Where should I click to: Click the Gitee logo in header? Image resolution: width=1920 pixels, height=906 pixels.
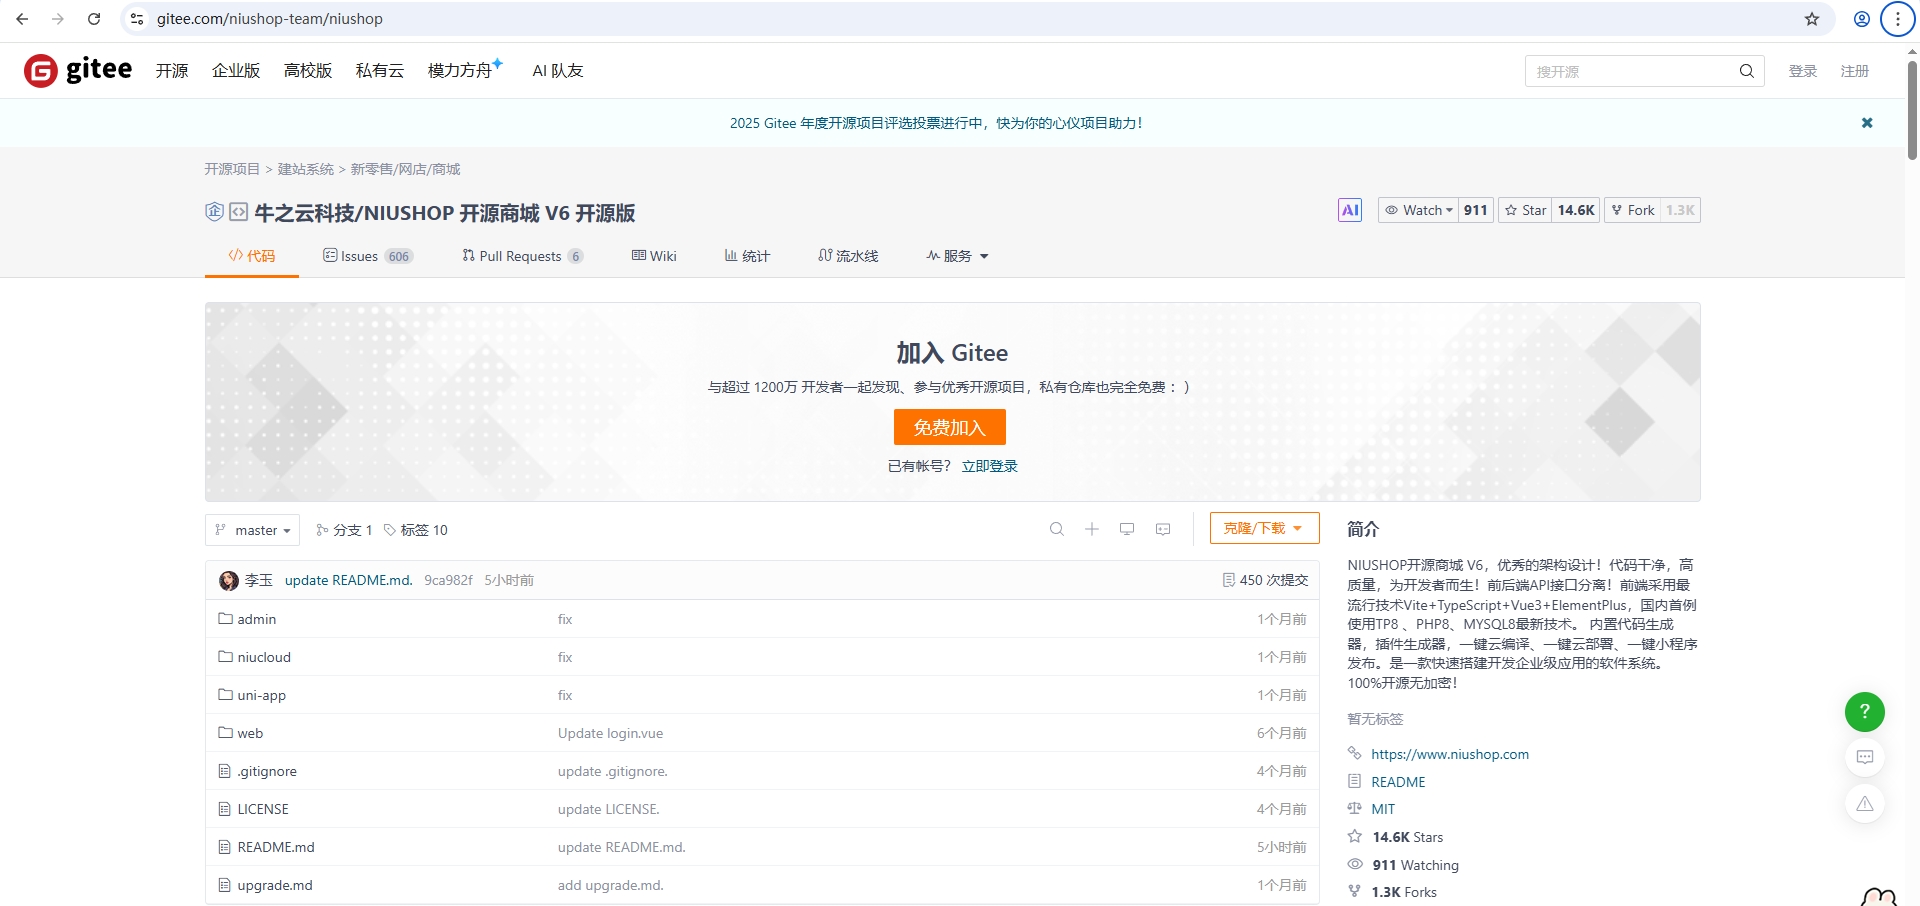pos(78,70)
